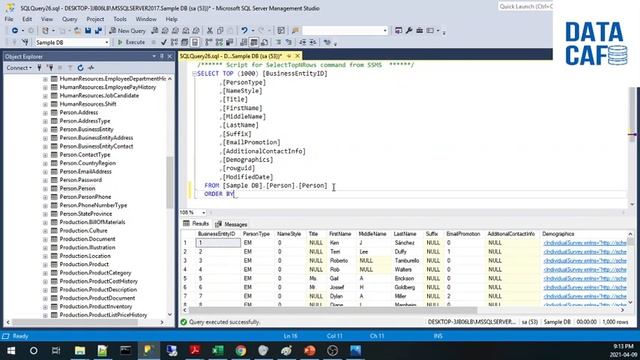Click the wrench Properties icon
Image resolution: width=640 pixels, height=360 pixels.
(x=409, y=31)
